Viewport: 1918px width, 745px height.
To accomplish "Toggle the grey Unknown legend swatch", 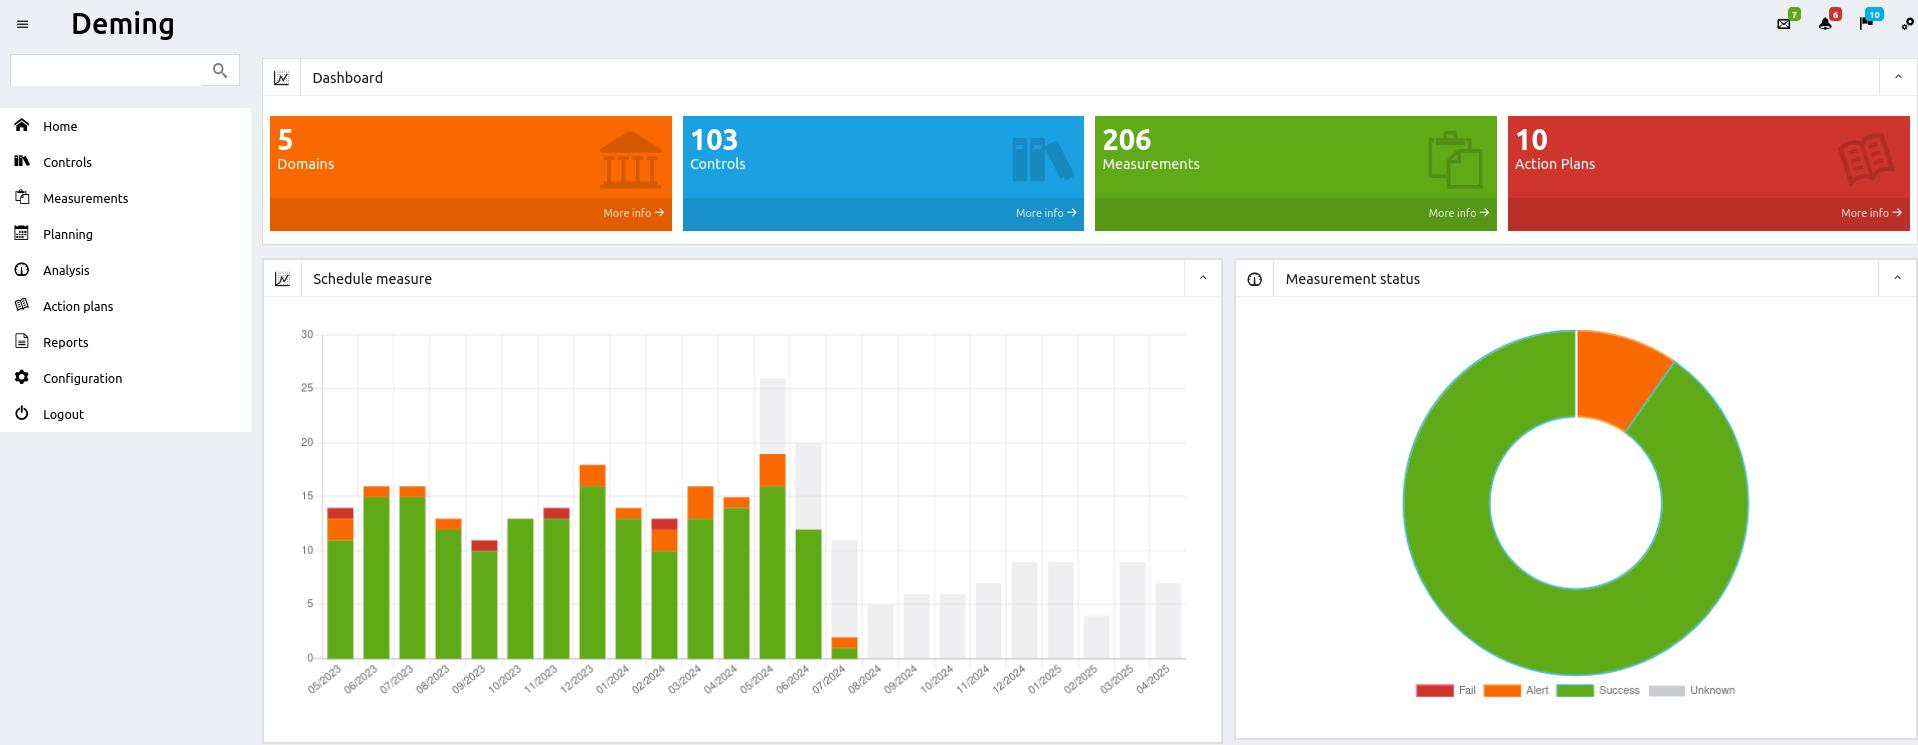I will coord(1667,690).
